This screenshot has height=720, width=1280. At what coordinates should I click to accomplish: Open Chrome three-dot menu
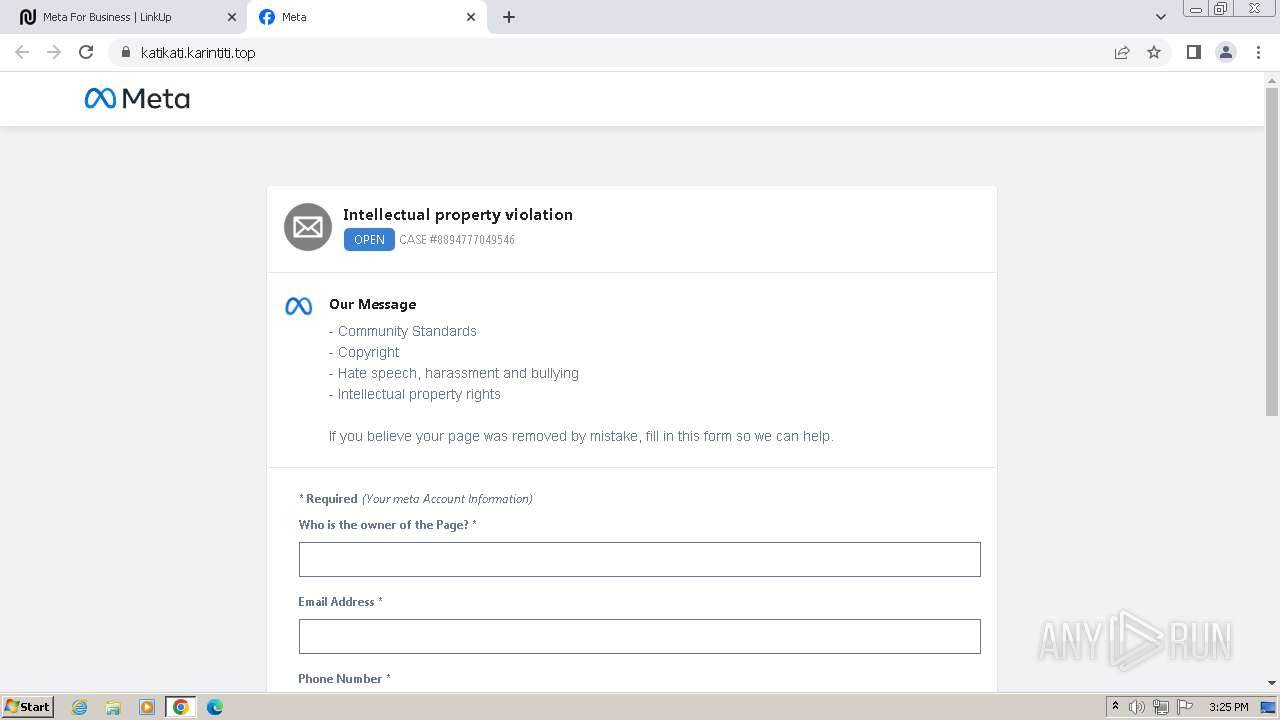[1258, 52]
